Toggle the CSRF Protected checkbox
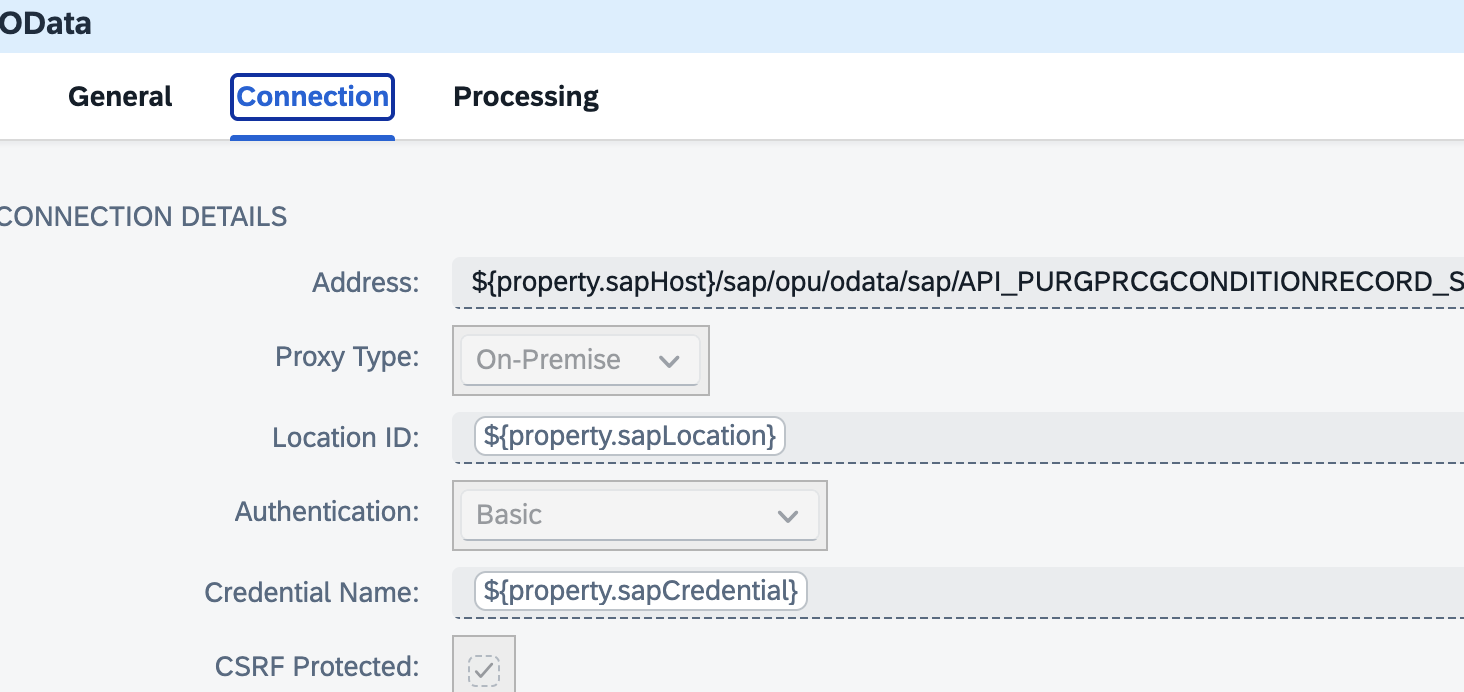 click(x=484, y=667)
